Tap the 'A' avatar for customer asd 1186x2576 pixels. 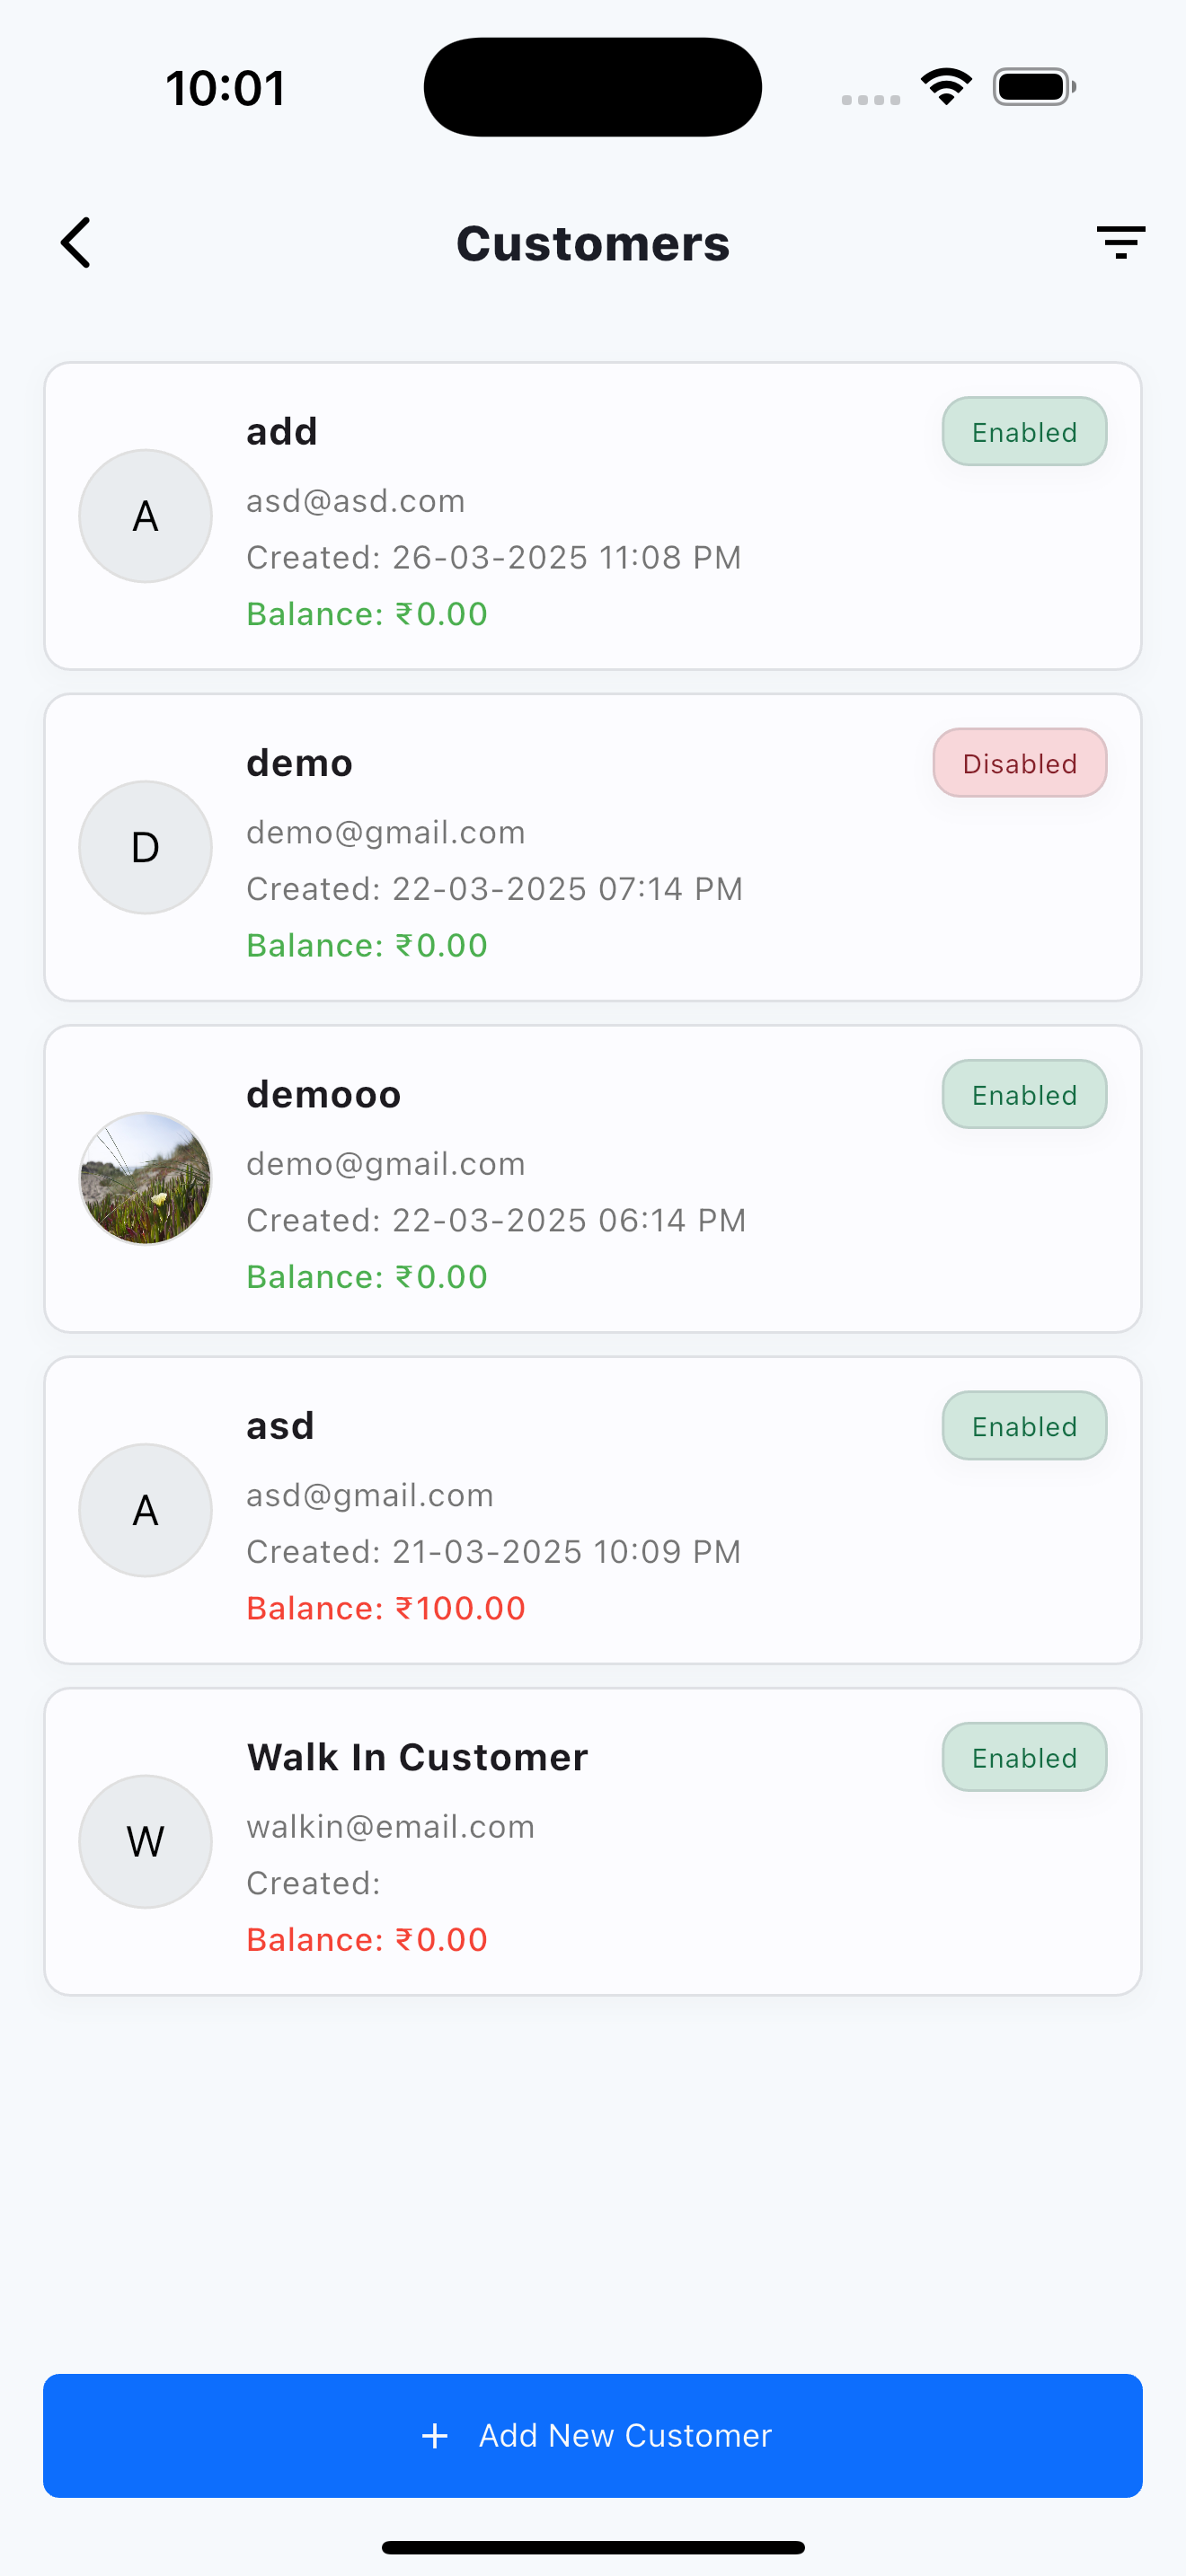pyautogui.click(x=146, y=1510)
